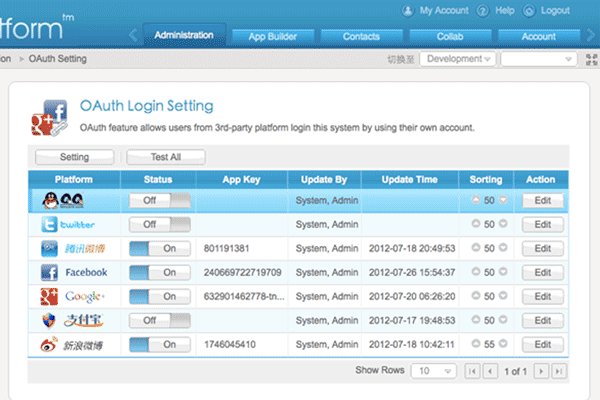The width and height of the screenshot is (600, 400).
Task: Edit the Facebook platform row
Action: [543, 273]
